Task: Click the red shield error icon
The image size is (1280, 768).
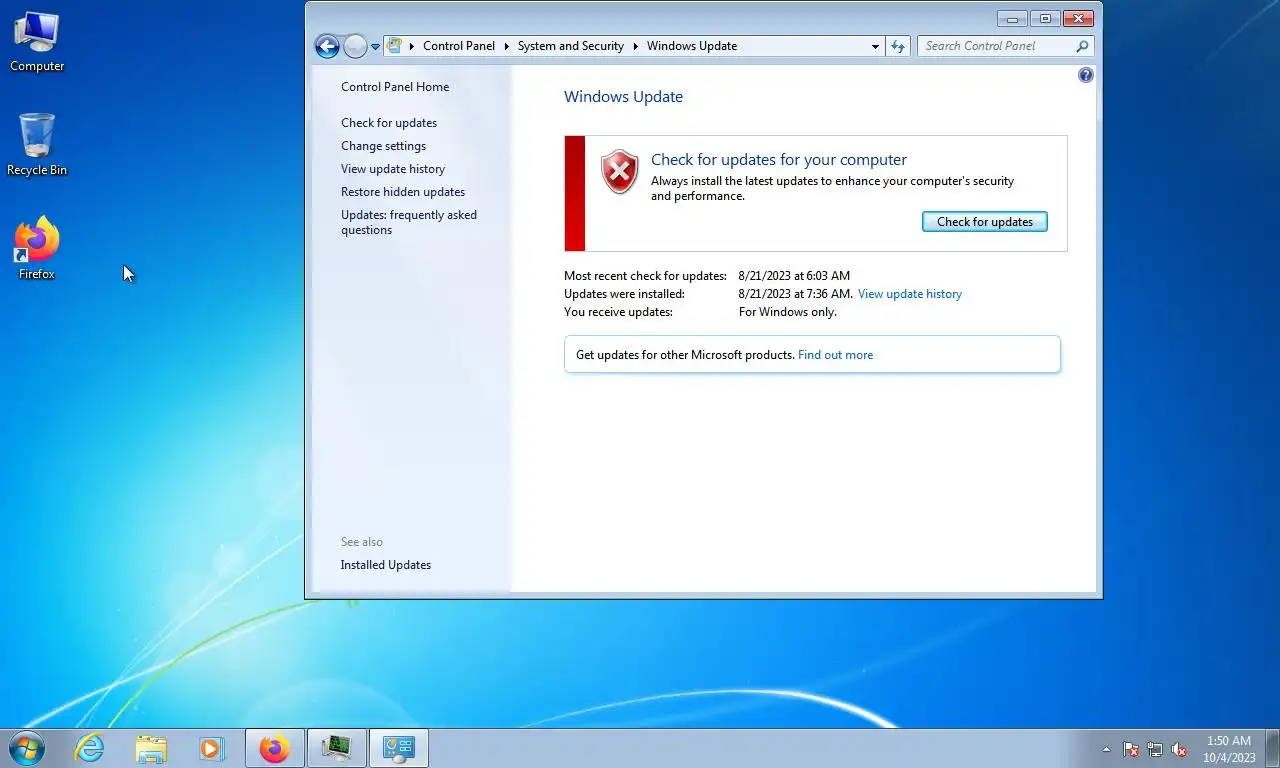Action: pos(619,172)
